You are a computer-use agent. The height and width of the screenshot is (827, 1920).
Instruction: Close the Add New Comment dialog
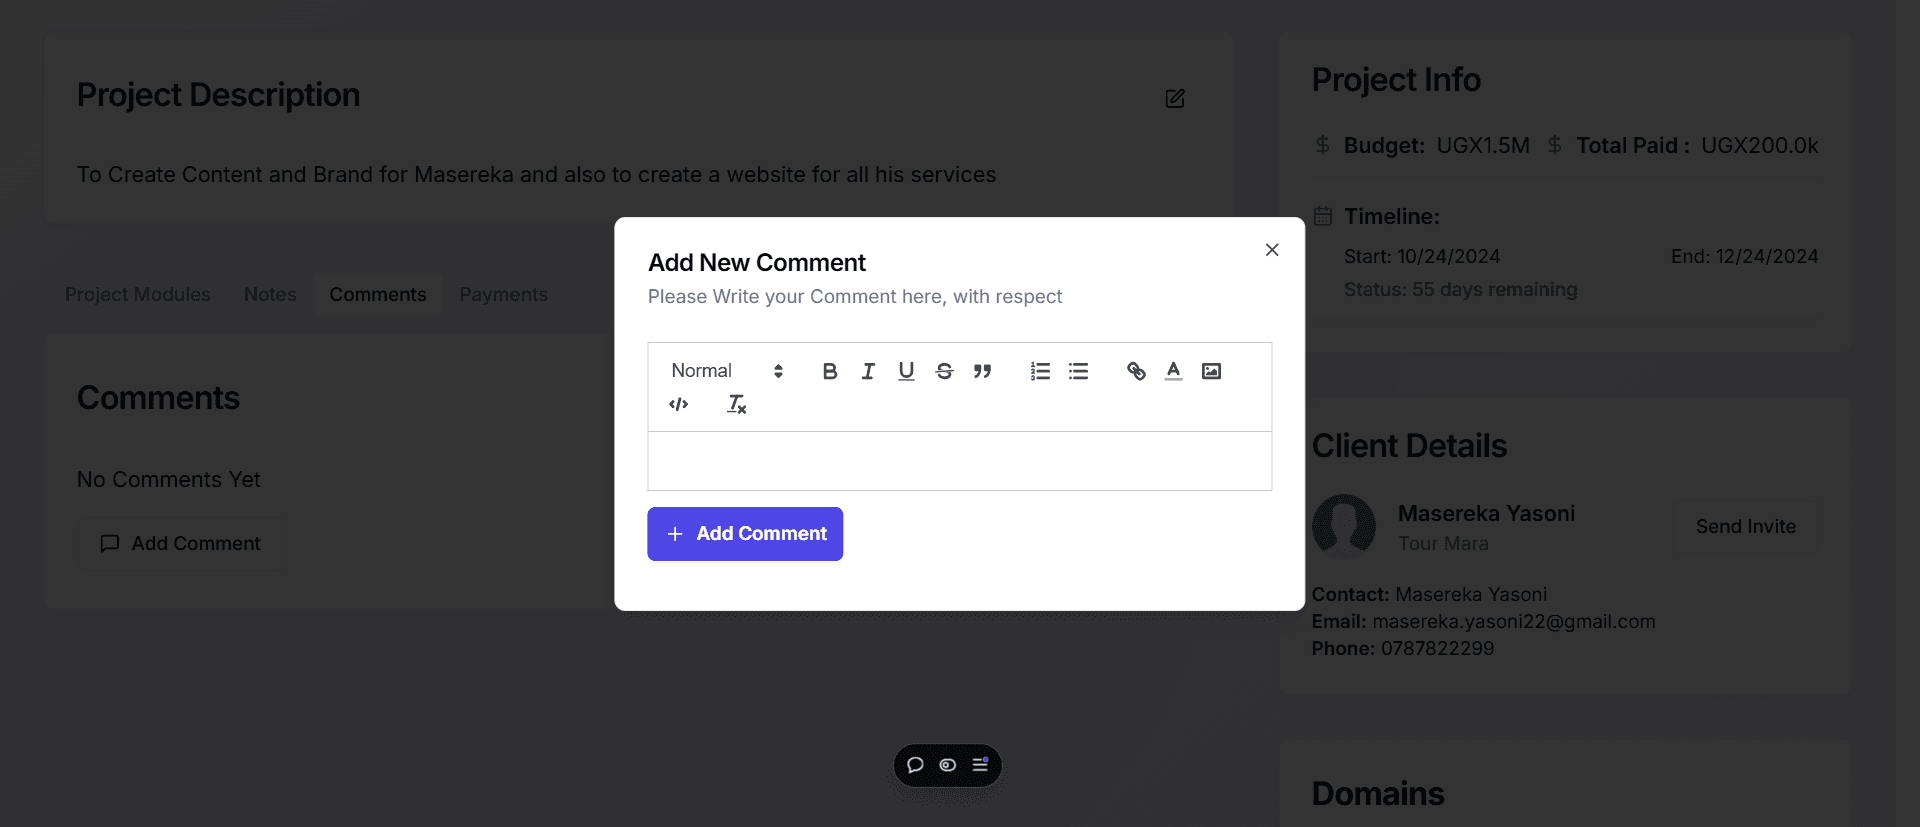click(x=1272, y=250)
